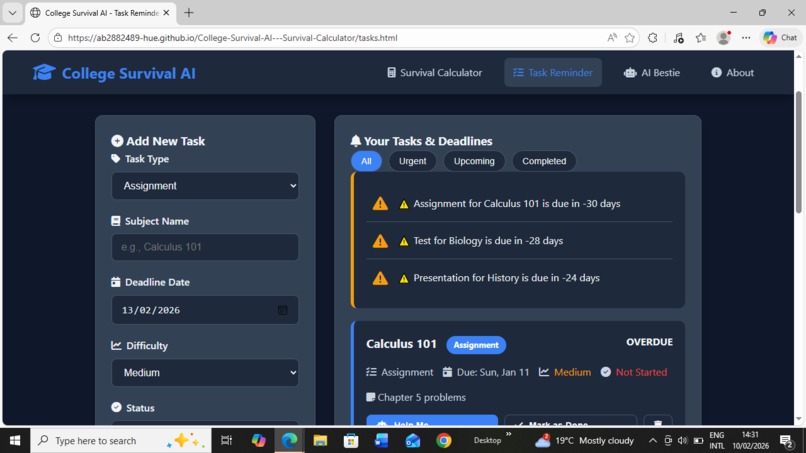The image size is (806, 453).
Task: Click the College Survival AI graduation cap logo
Action: tap(44, 73)
